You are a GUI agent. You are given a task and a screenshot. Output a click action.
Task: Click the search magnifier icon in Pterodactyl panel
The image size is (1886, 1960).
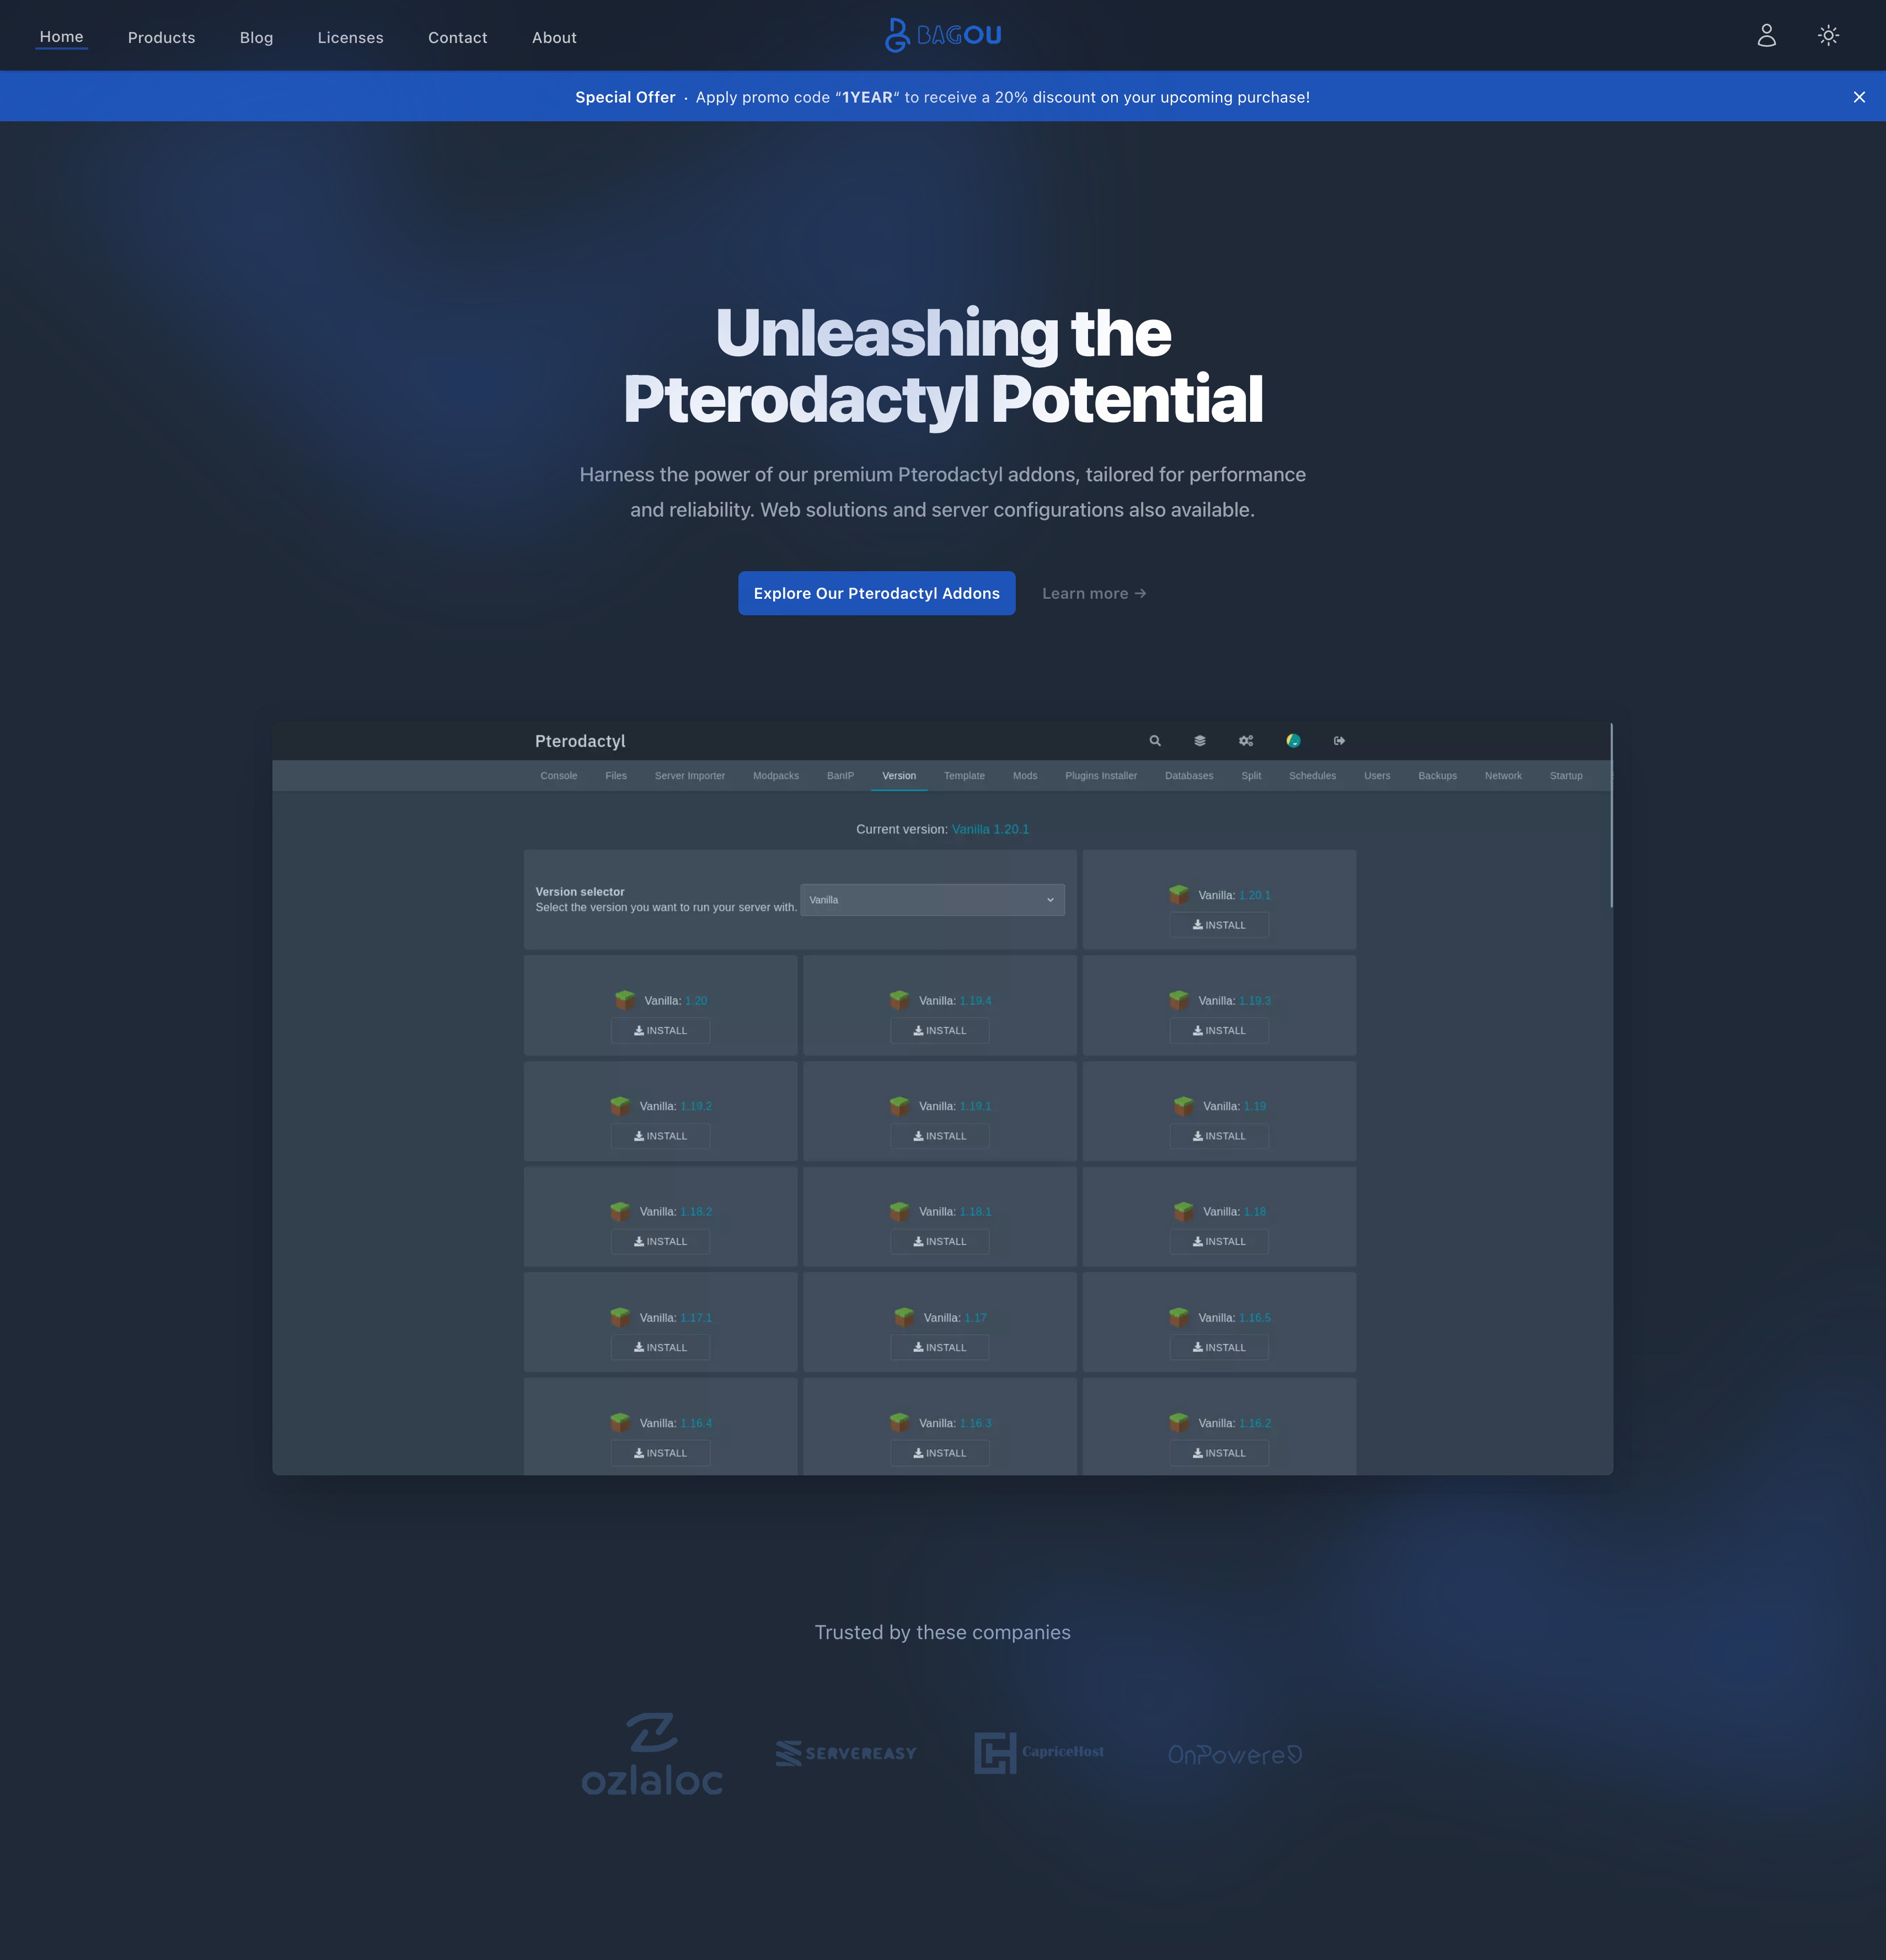coord(1155,741)
